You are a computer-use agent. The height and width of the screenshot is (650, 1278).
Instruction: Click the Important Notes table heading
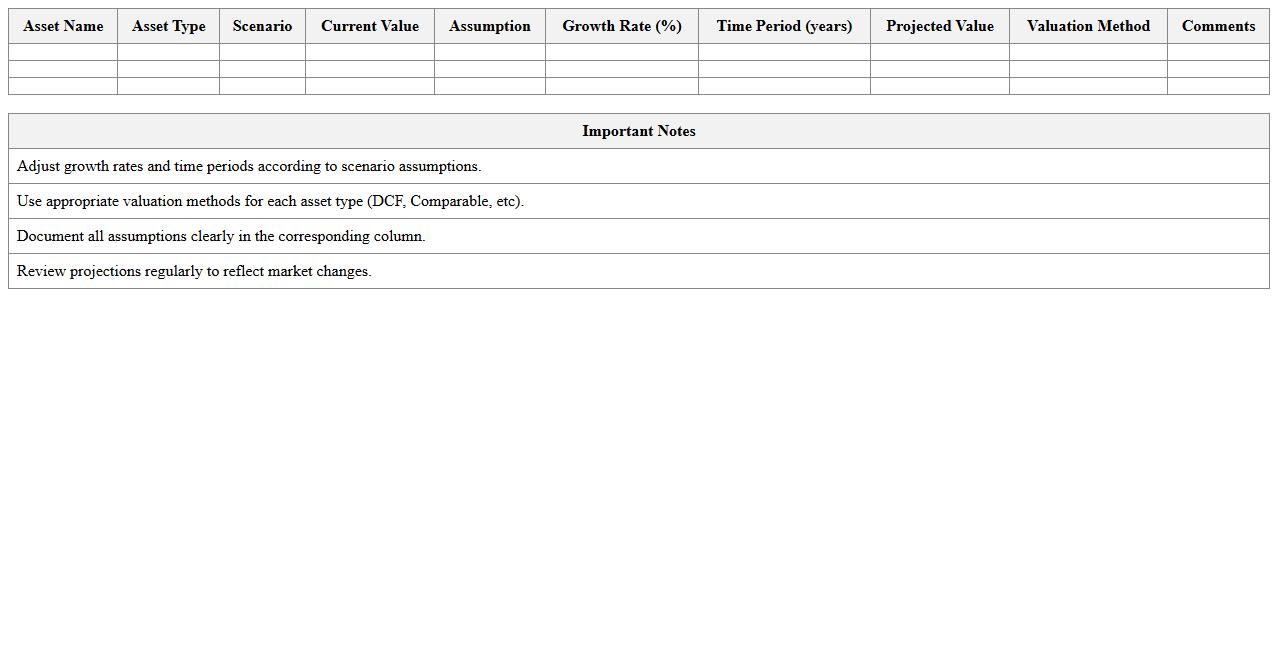point(639,131)
